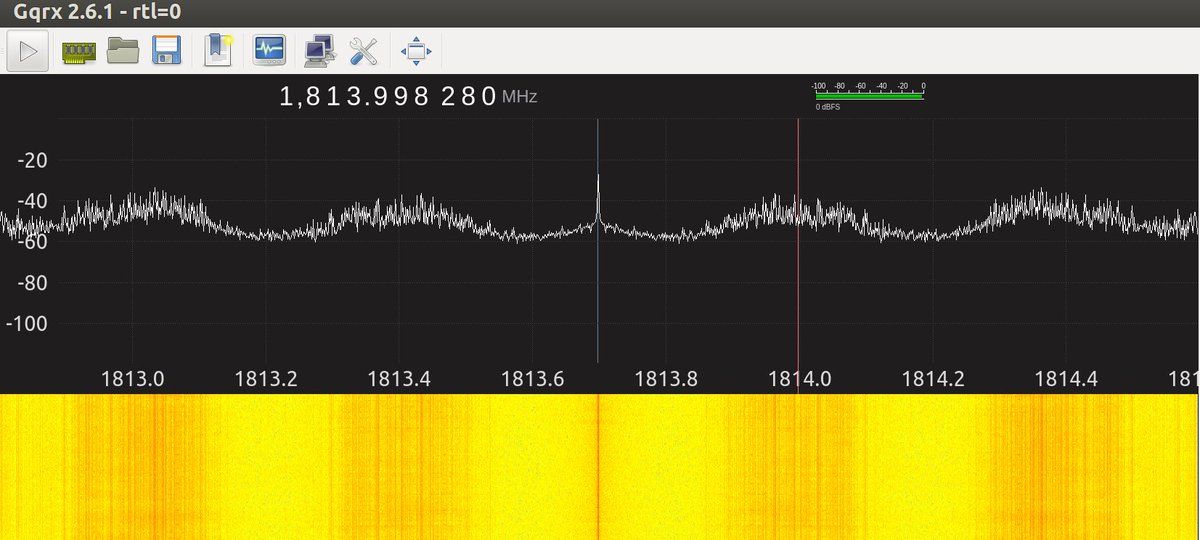The width and height of the screenshot is (1200, 540).
Task: Toggle full screen mode with arrows icon
Action: (415, 50)
